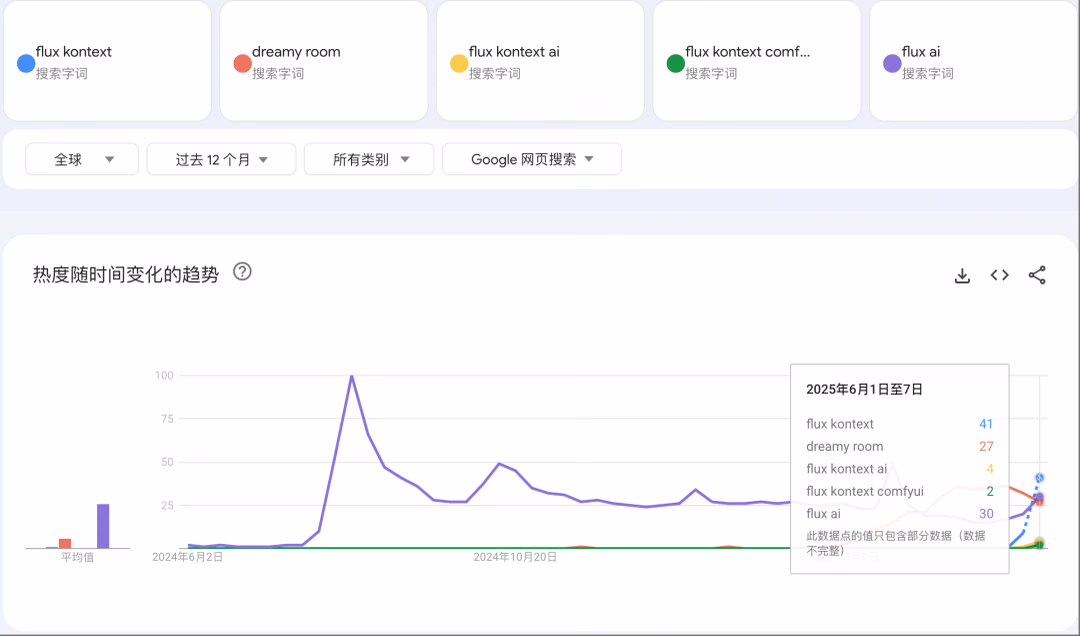Screen dimensions: 1080x636
Task: Click flux ai value 30 in tooltip
Action: (x=986, y=513)
